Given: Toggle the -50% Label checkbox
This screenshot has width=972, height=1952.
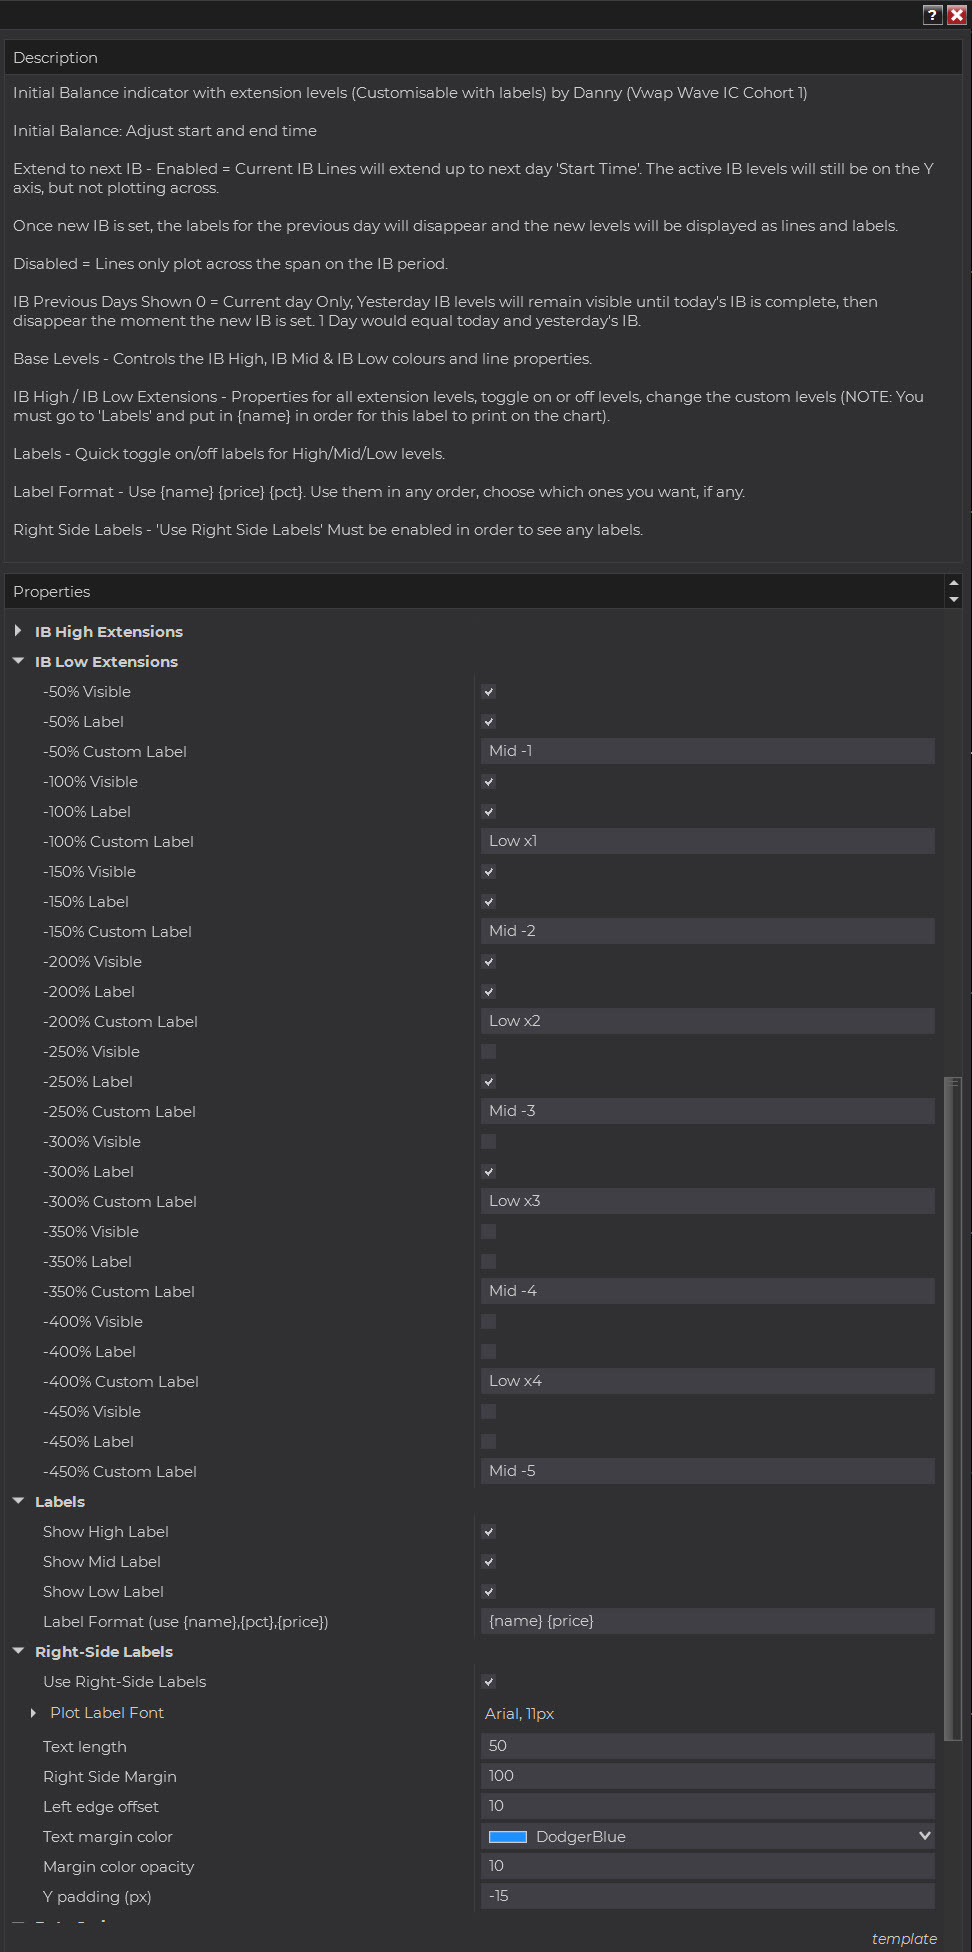Looking at the screenshot, I should [x=489, y=721].
